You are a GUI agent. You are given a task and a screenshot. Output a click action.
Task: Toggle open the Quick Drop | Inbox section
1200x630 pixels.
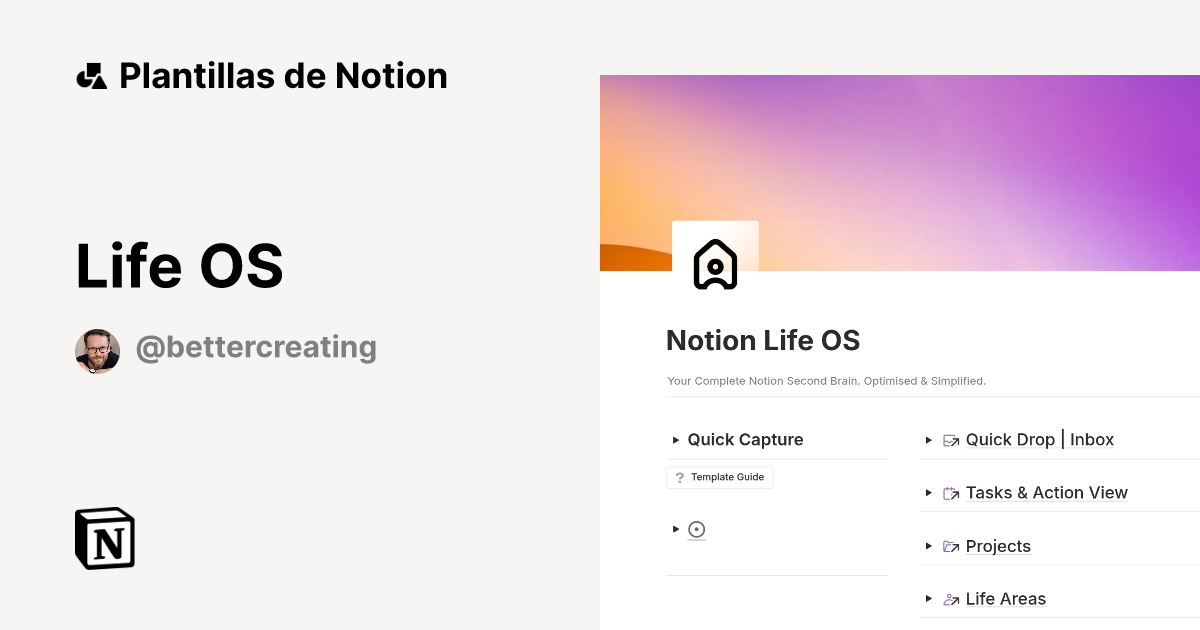pyautogui.click(x=930, y=440)
